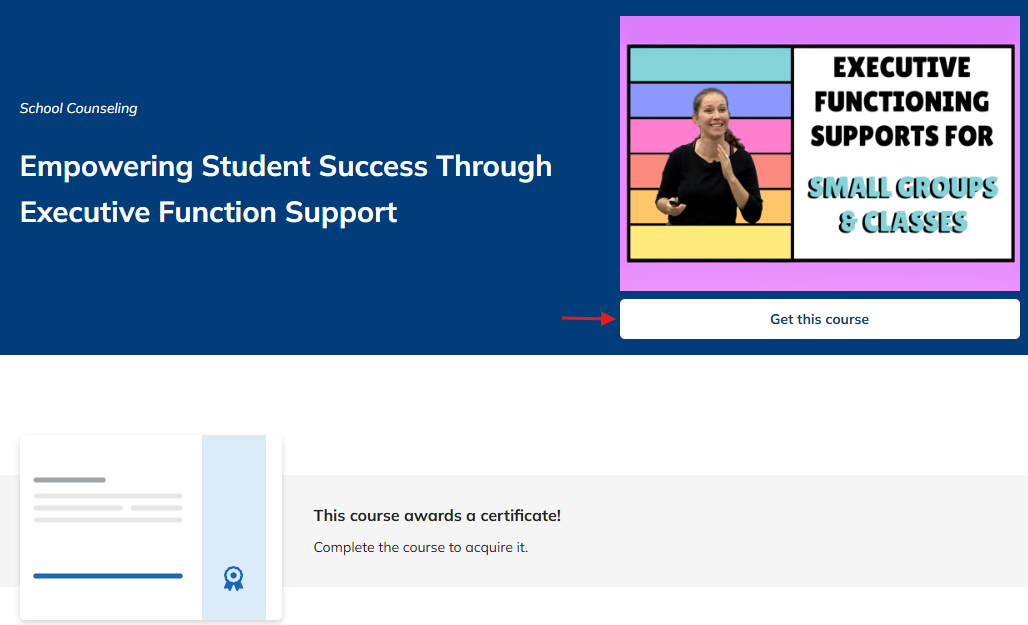This screenshot has width=1028, height=625.
Task: Click the "Get this course" button
Action: (819, 319)
